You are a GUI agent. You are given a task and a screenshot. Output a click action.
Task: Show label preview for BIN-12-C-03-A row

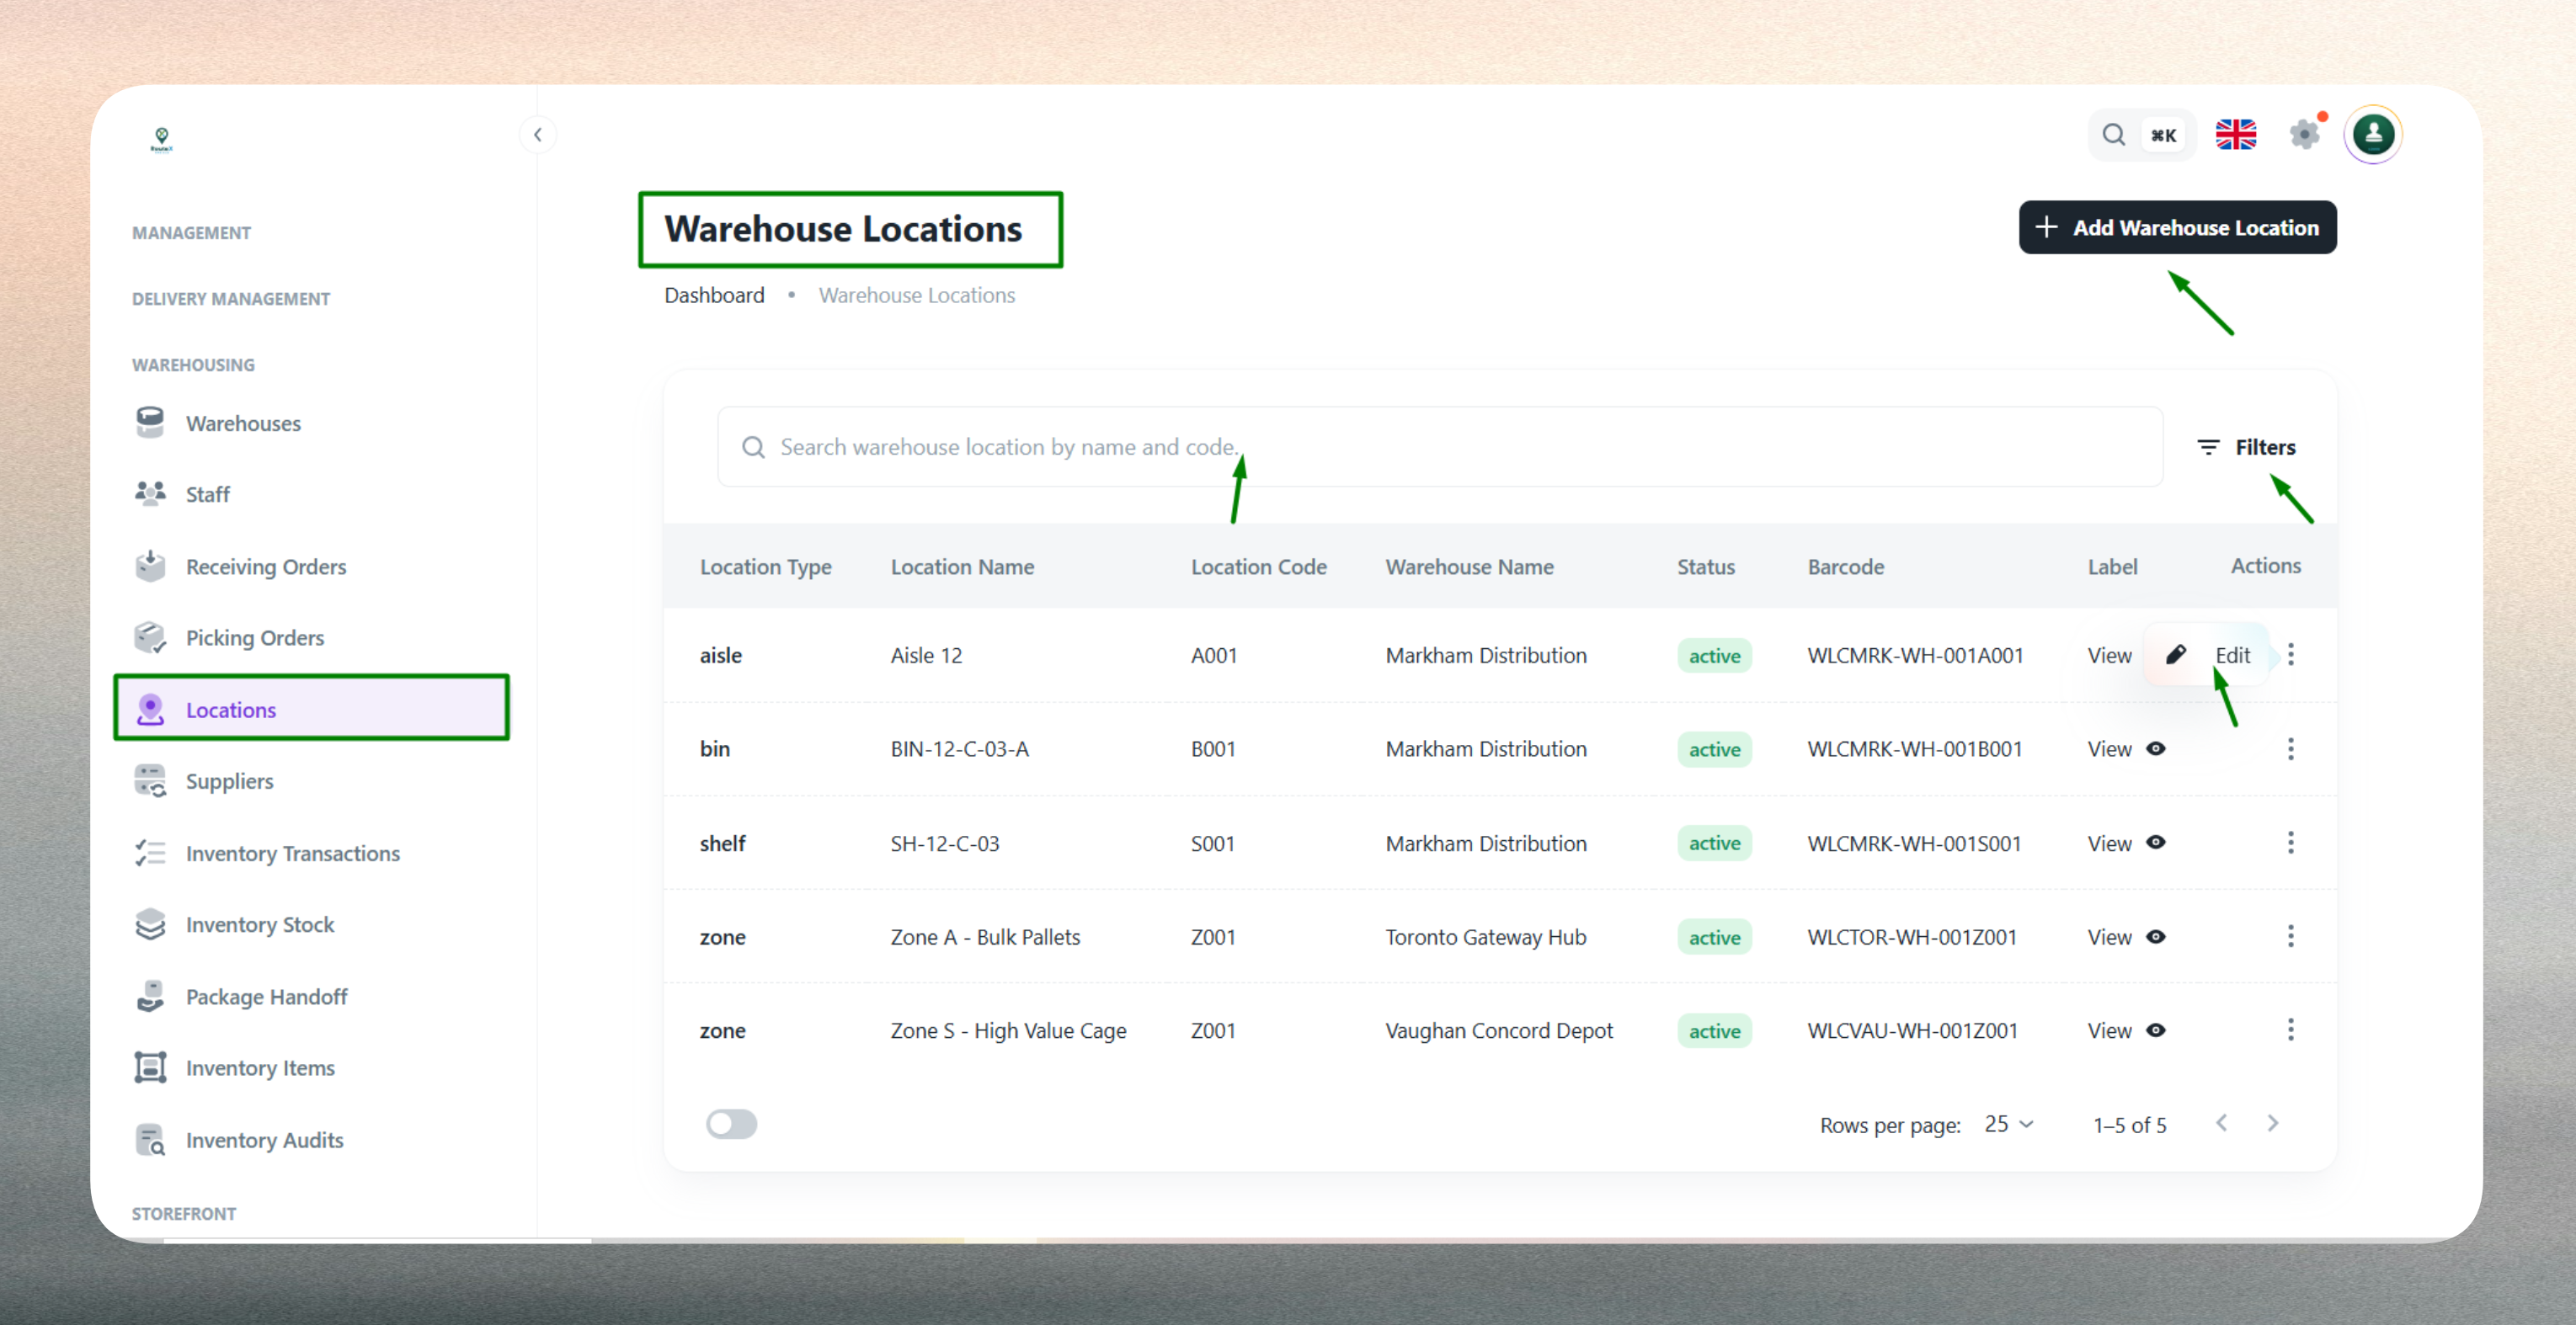point(2156,749)
